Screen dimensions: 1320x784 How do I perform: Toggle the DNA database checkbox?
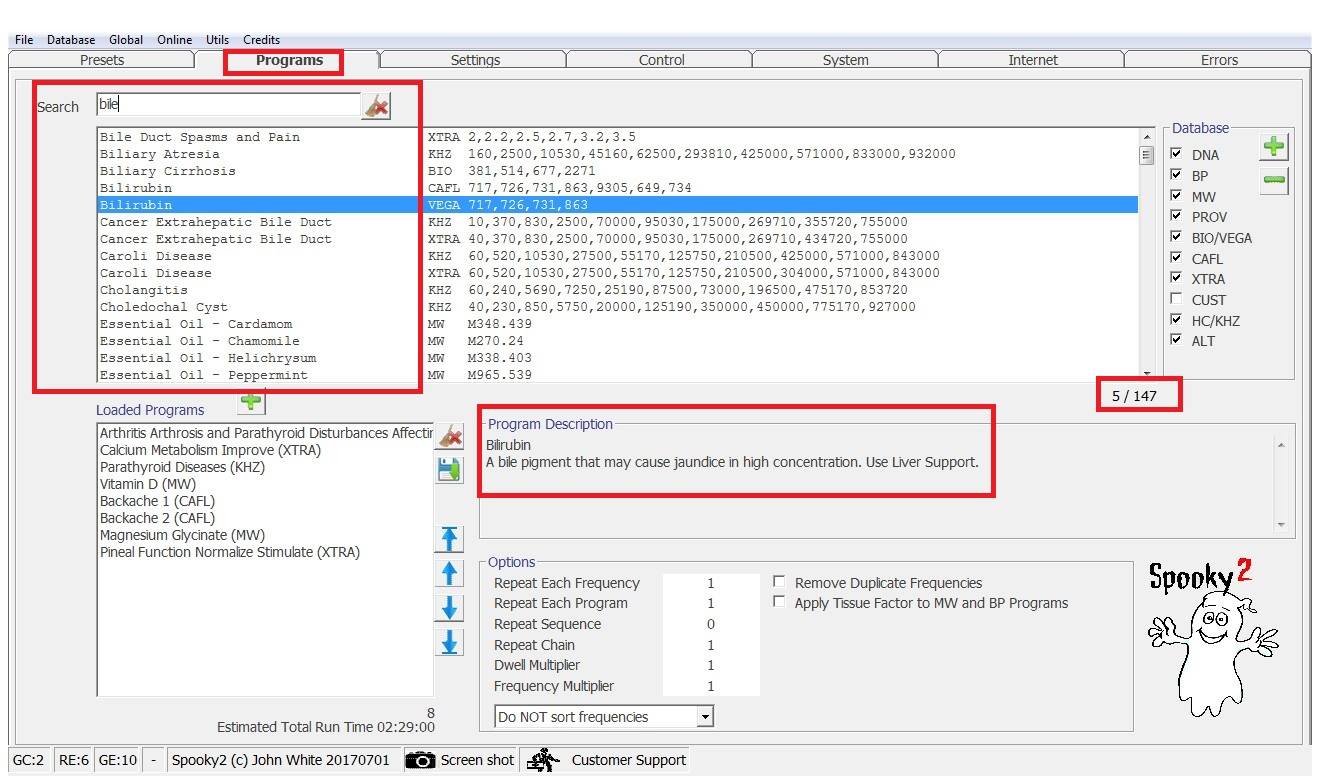[1176, 155]
